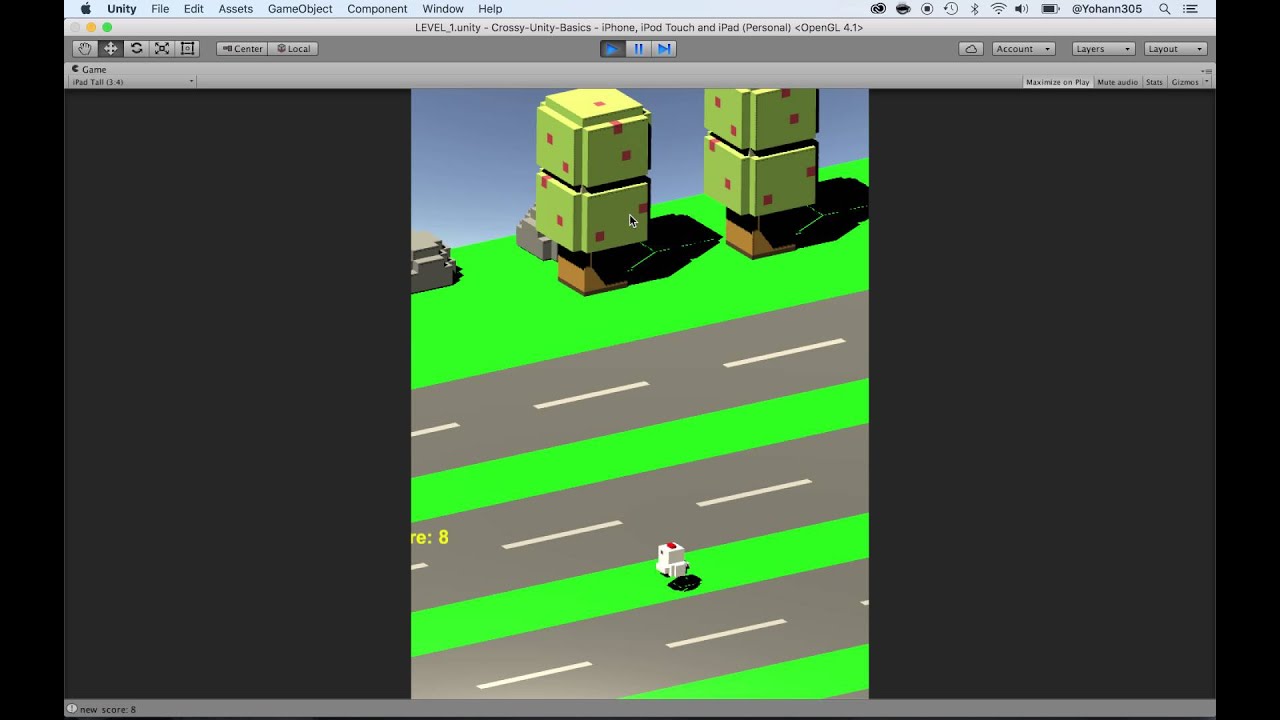Open the GameObject menu
1280x720 pixels.
click(300, 9)
